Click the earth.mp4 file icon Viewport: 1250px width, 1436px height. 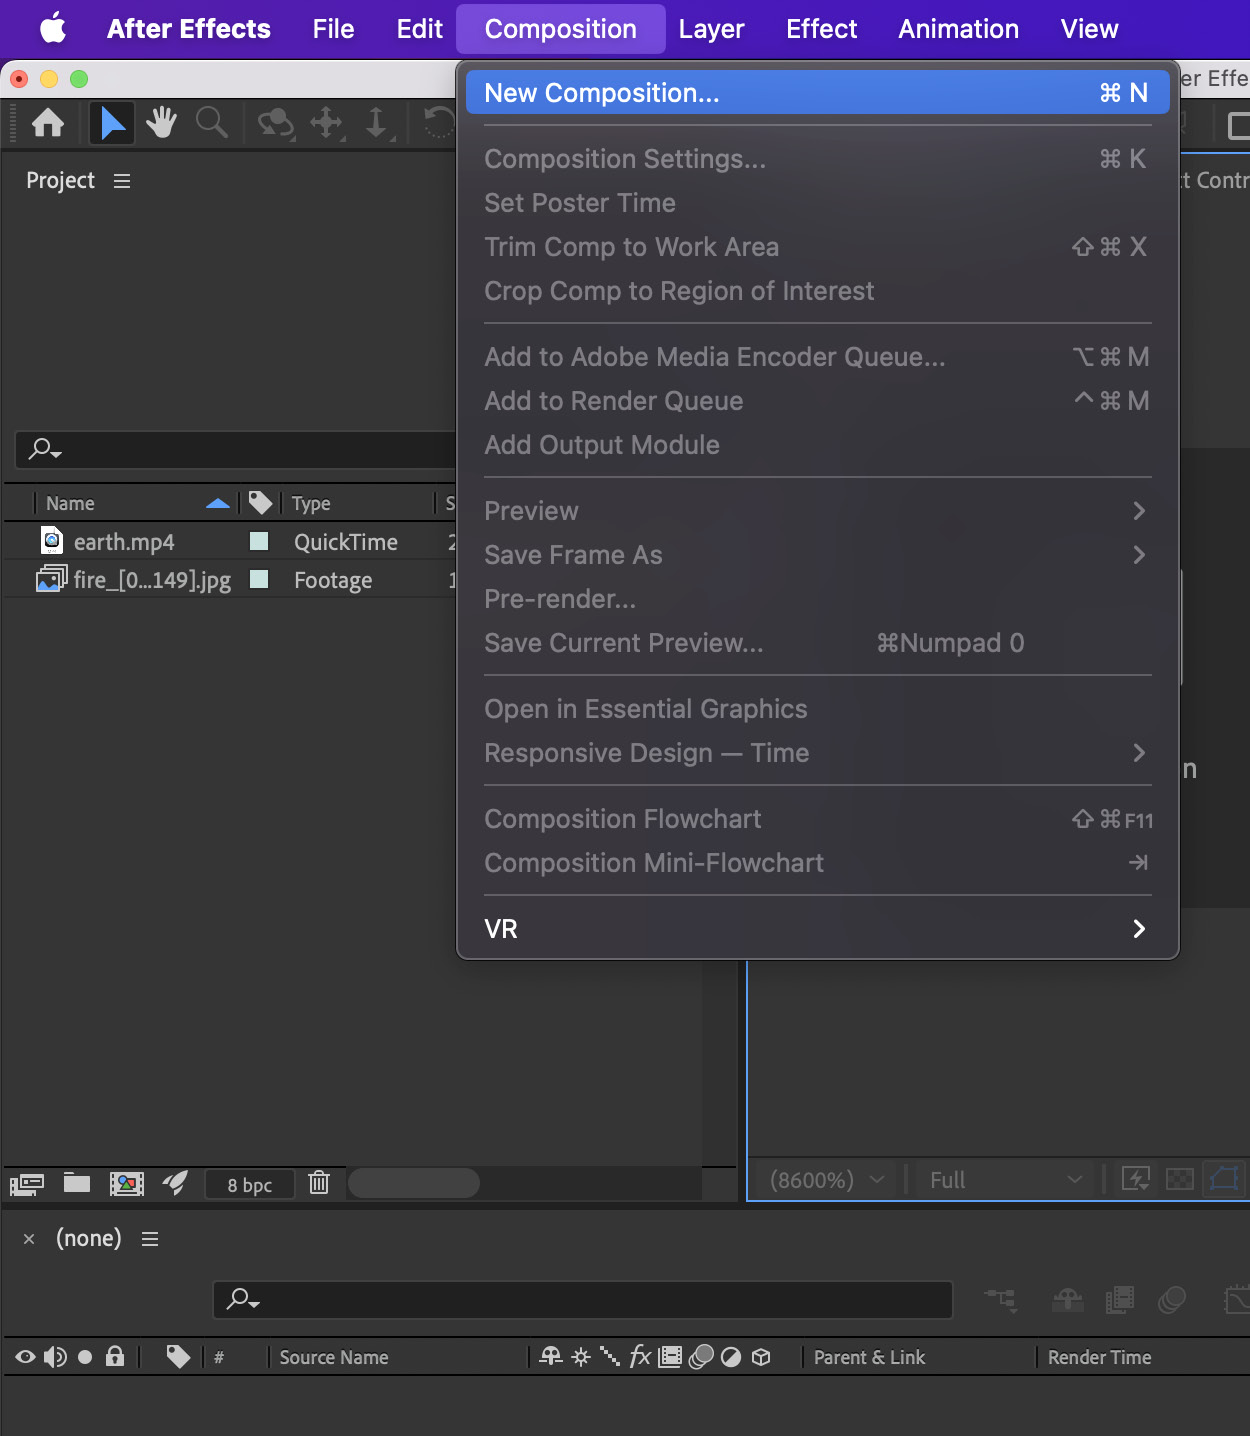point(52,541)
